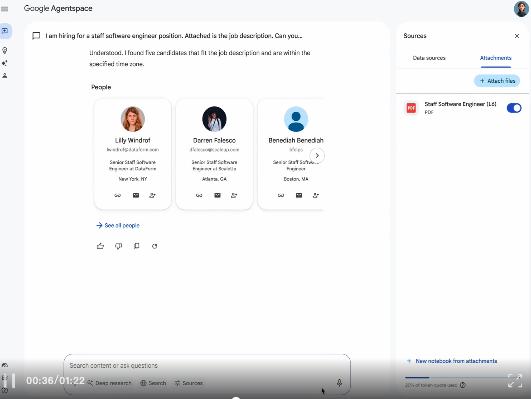Click the Search button below input
531x399 pixels.
click(153, 383)
